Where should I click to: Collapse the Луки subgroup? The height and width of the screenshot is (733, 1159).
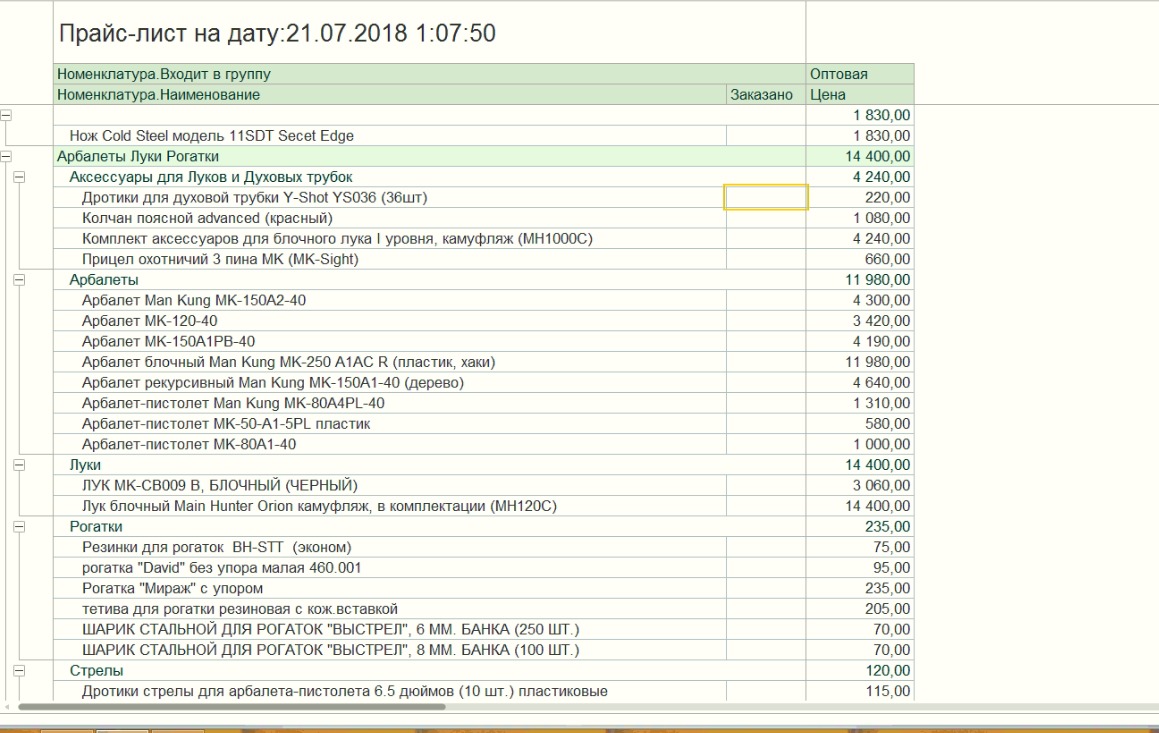19,465
